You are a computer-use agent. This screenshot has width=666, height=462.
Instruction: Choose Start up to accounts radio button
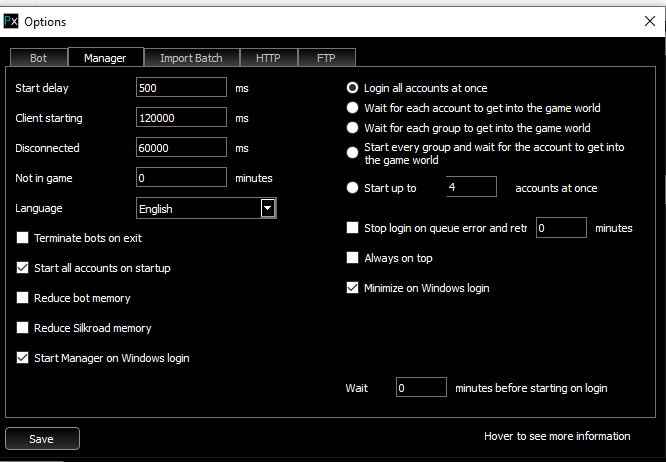352,187
